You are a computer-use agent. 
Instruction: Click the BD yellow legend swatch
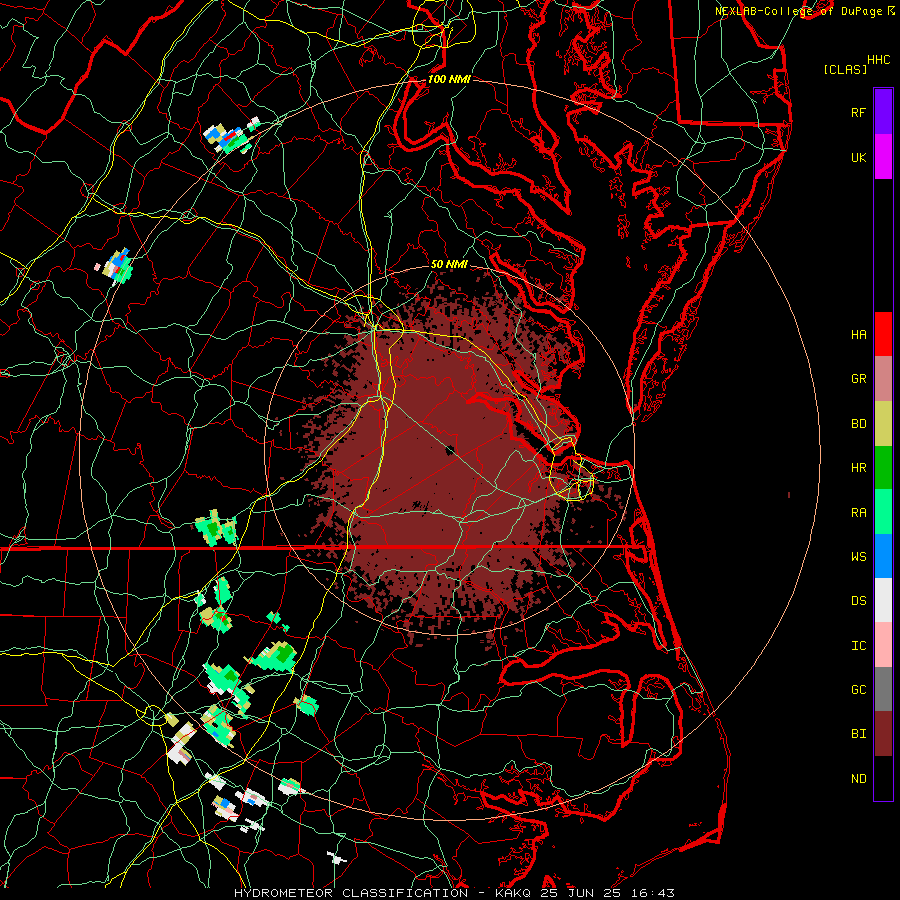[x=883, y=423]
